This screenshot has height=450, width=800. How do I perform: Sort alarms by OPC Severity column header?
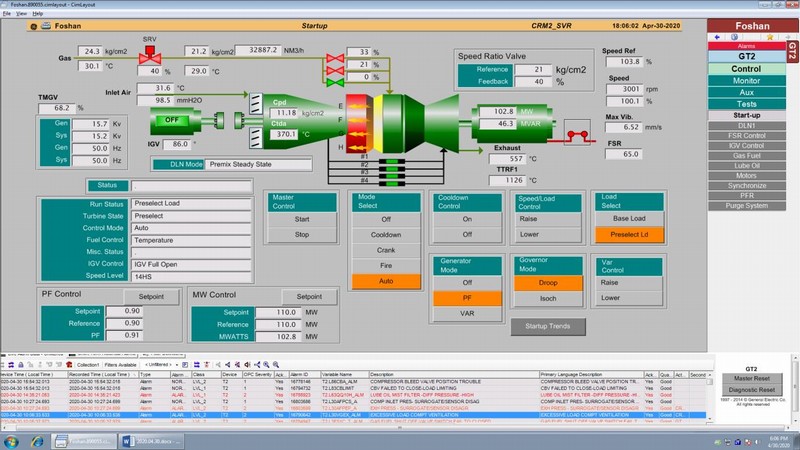tap(258, 374)
